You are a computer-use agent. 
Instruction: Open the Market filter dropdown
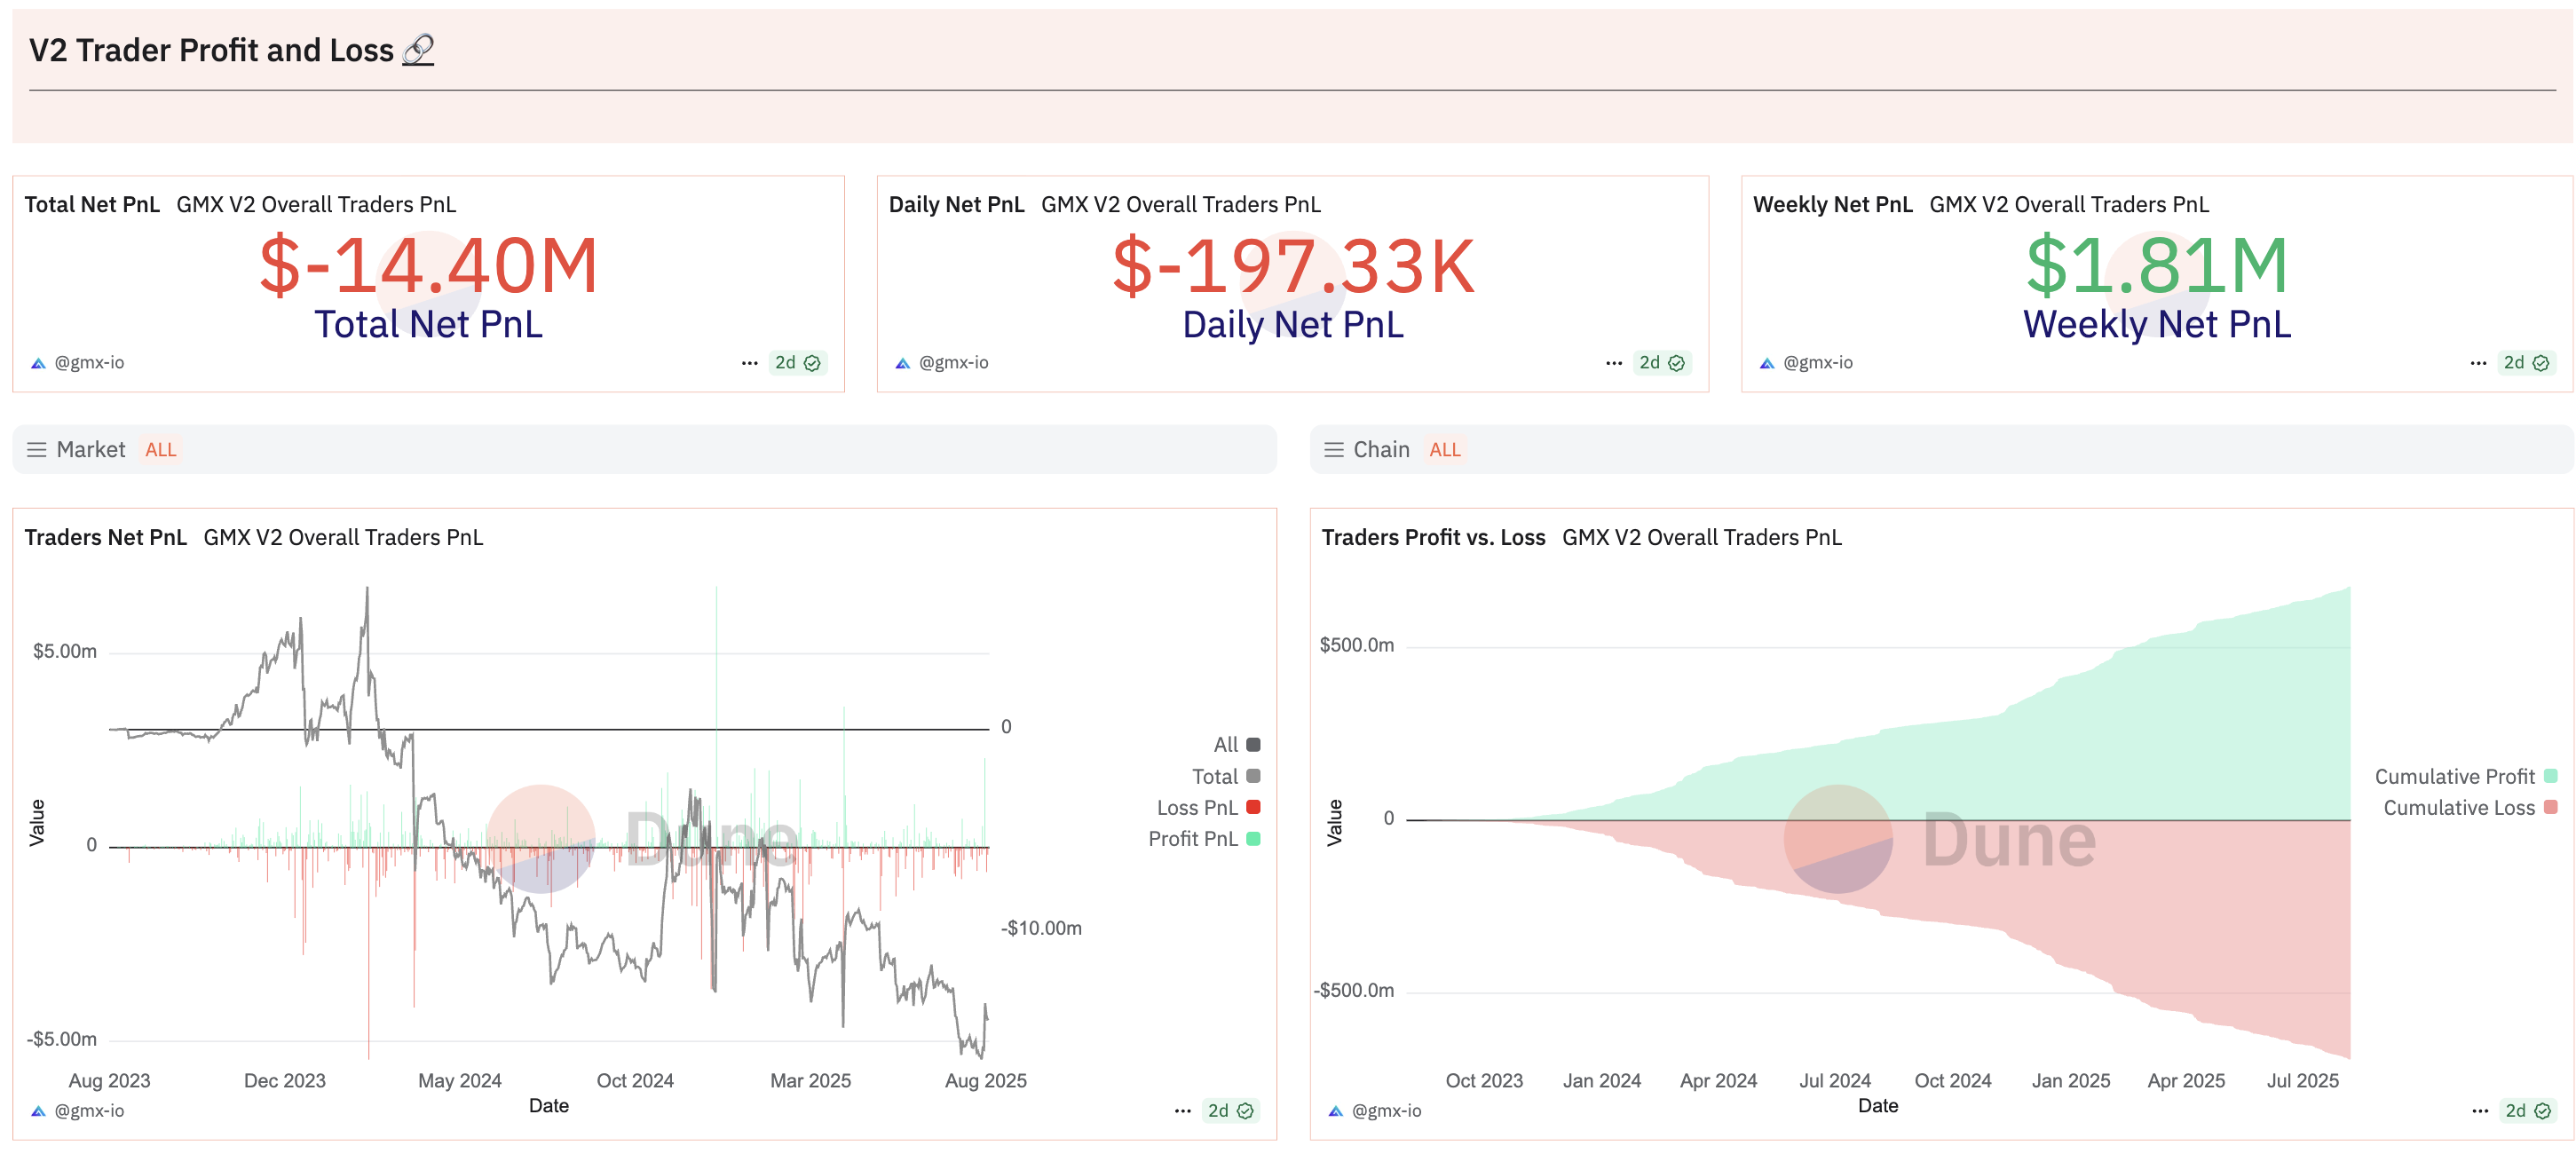tap(90, 450)
